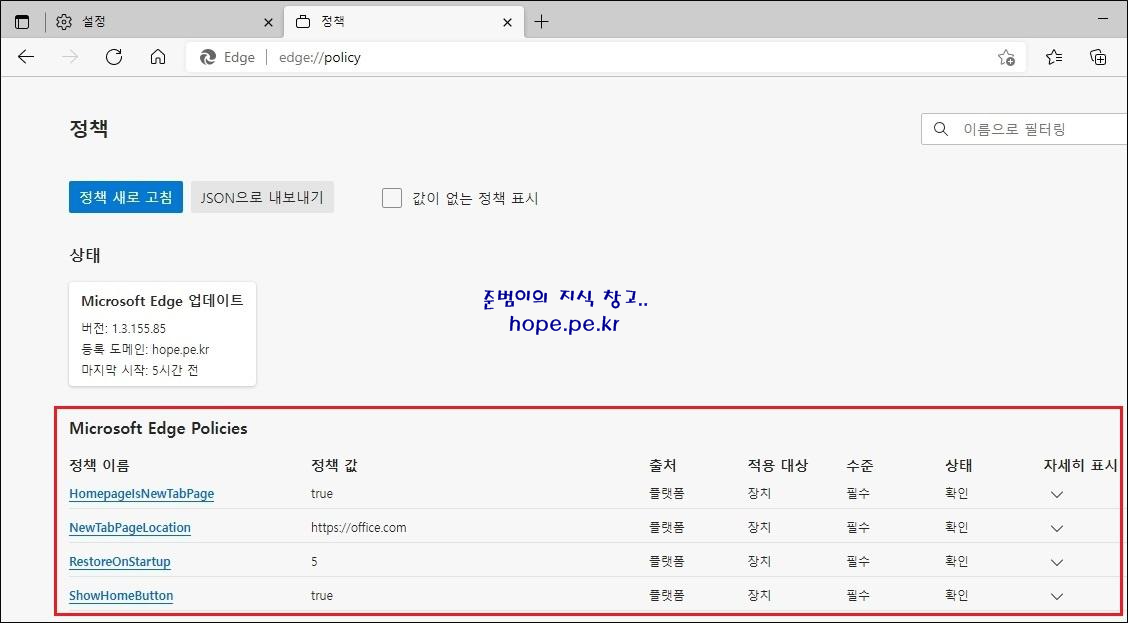This screenshot has width=1128, height=623.
Task: Click the gear icon on 설정 tab
Action: click(64, 22)
